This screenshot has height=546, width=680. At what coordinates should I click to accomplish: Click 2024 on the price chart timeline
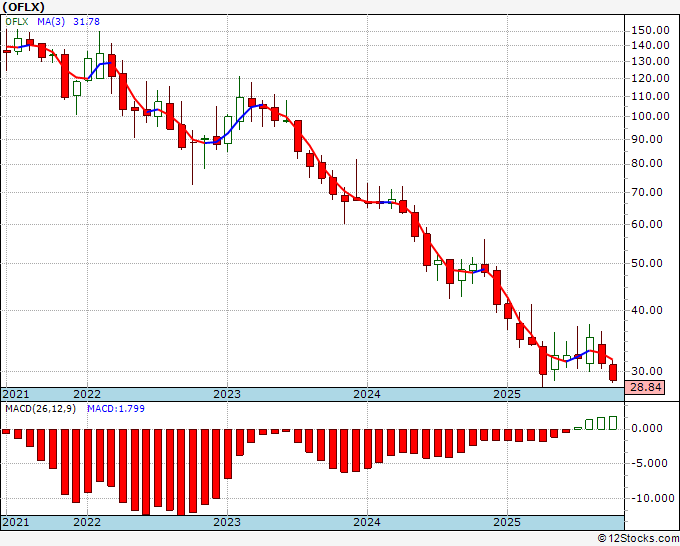tap(367, 394)
